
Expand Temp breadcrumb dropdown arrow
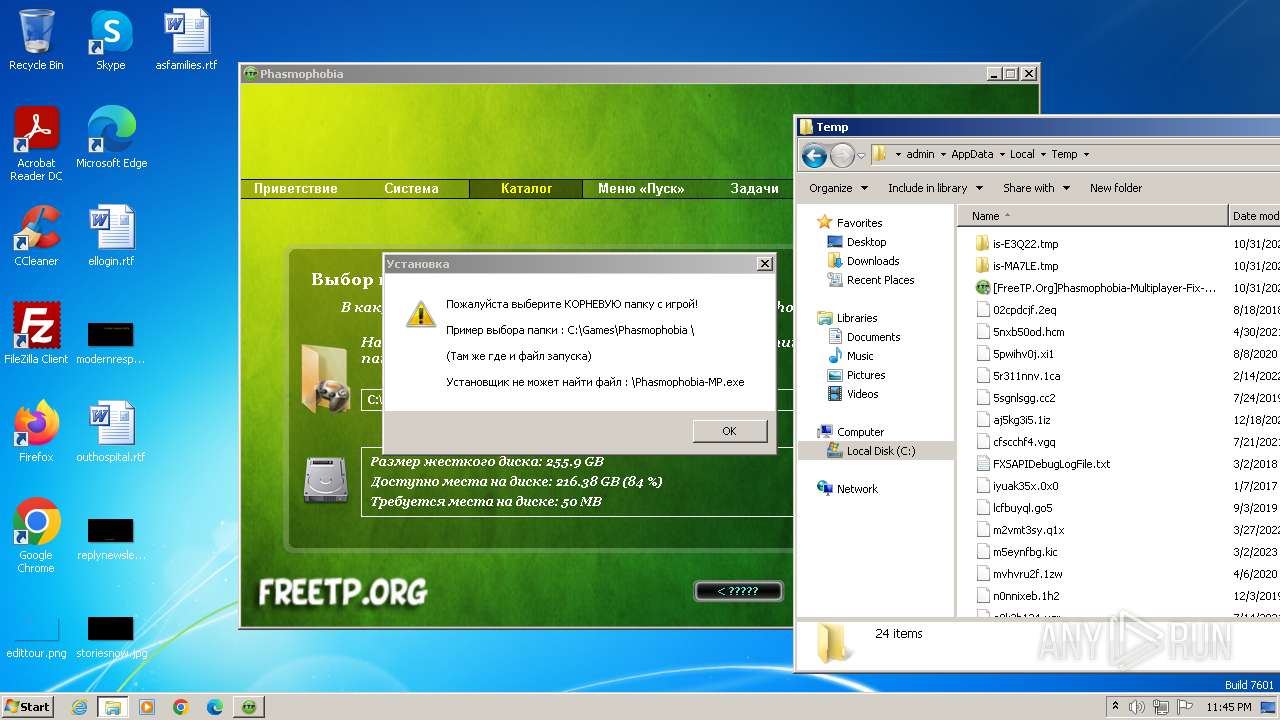[1086, 155]
